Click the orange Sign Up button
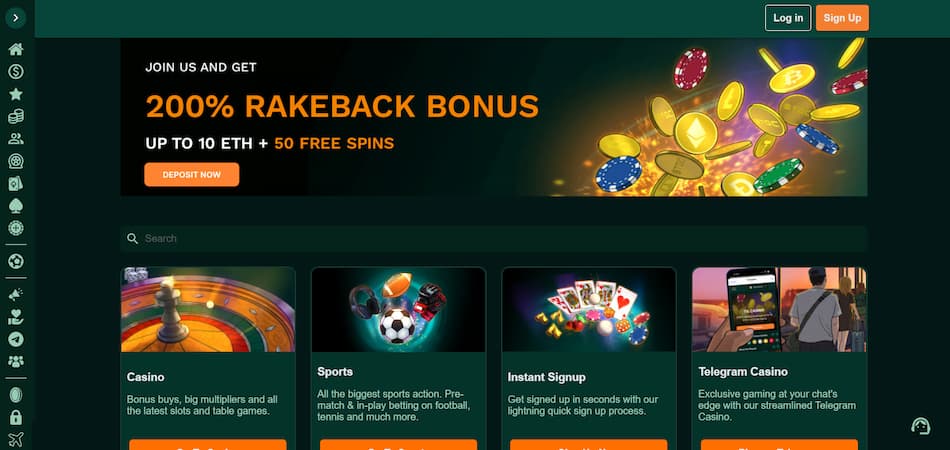Image resolution: width=950 pixels, height=450 pixels. pos(842,18)
